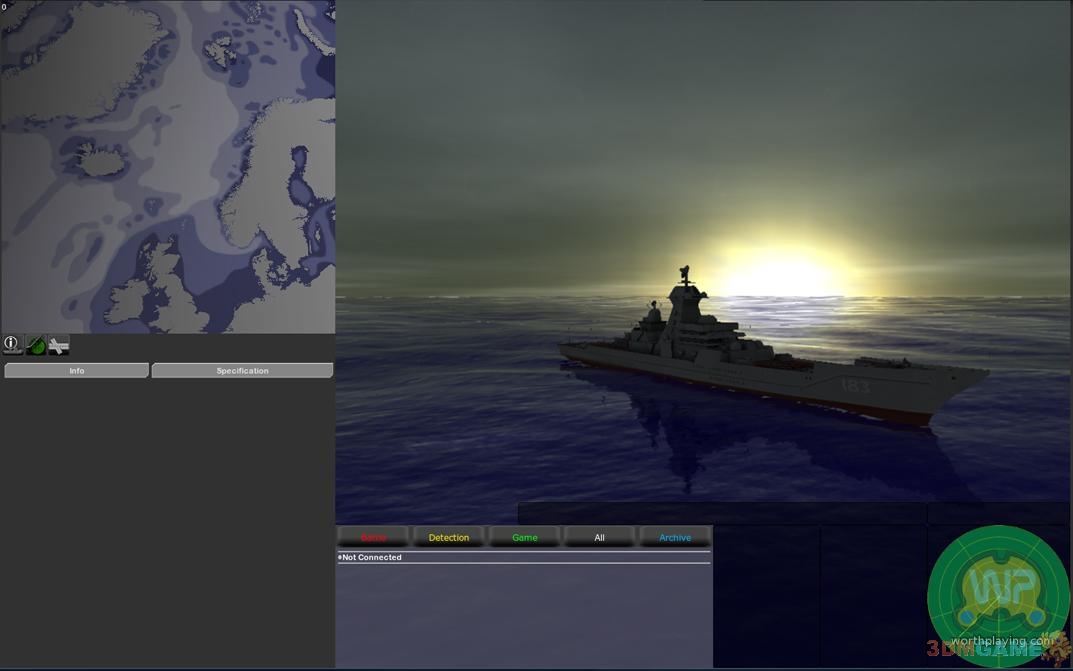1073x671 pixels.
Task: Switch to the yellow Detection tab
Action: coord(449,538)
